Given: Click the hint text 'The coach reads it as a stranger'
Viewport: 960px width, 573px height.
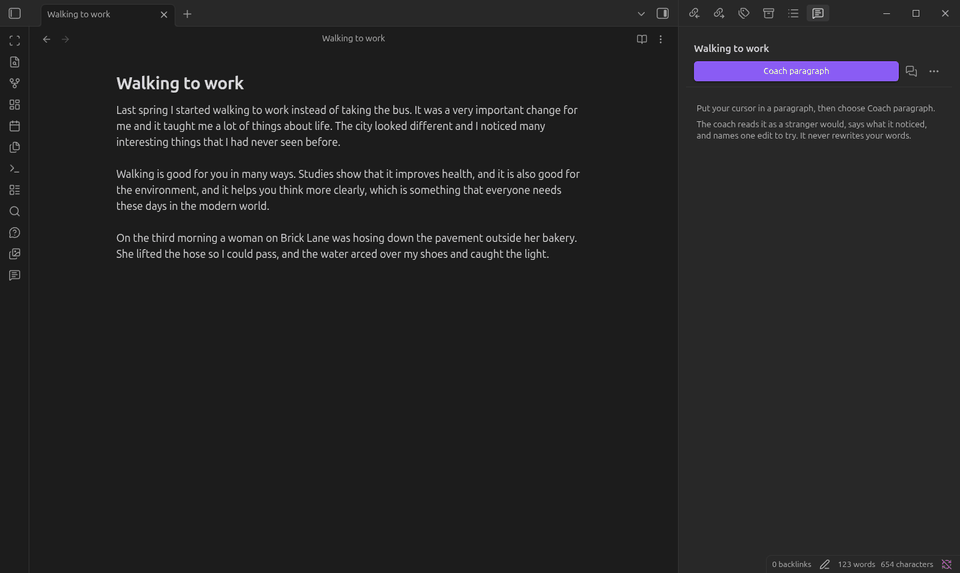Looking at the screenshot, I should click(812, 130).
